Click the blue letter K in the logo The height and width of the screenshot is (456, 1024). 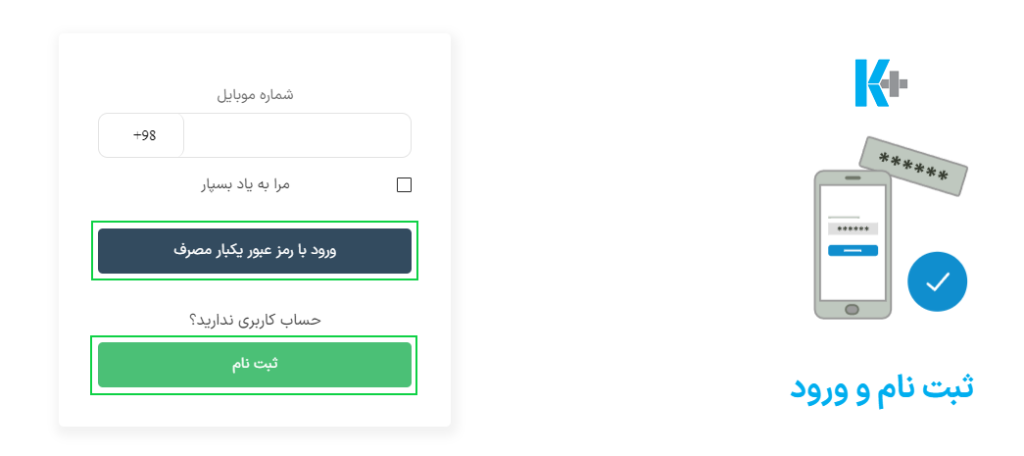(870, 83)
